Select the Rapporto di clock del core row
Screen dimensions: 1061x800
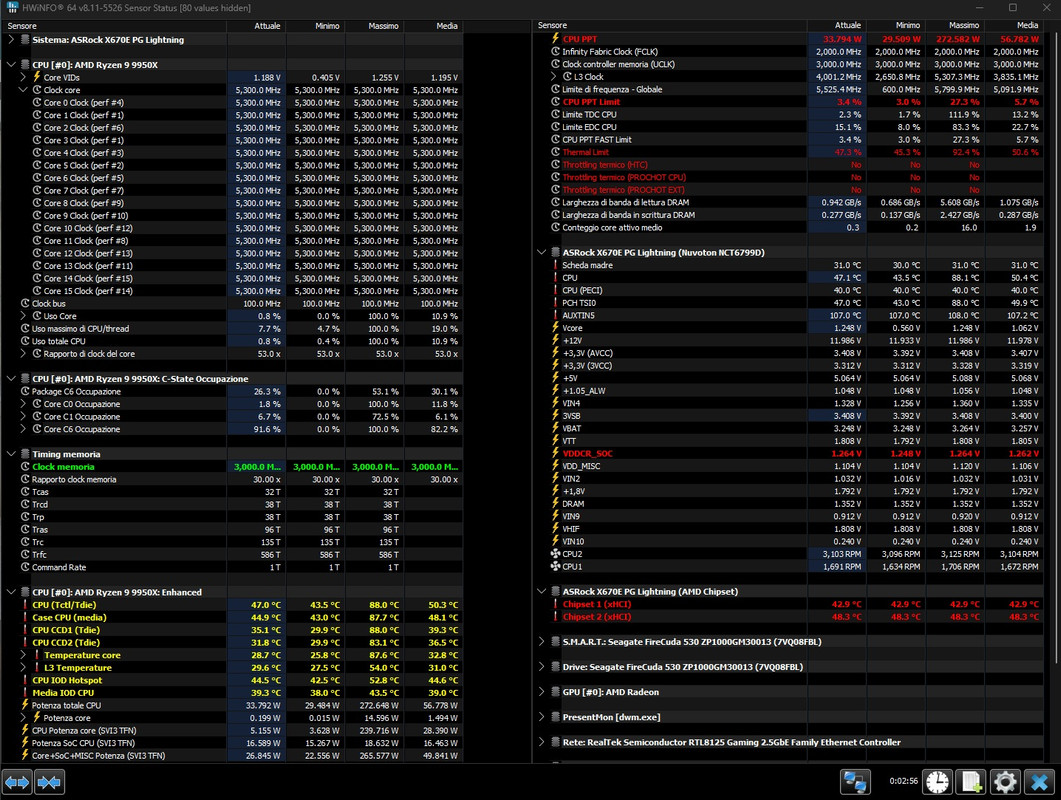pos(233,354)
